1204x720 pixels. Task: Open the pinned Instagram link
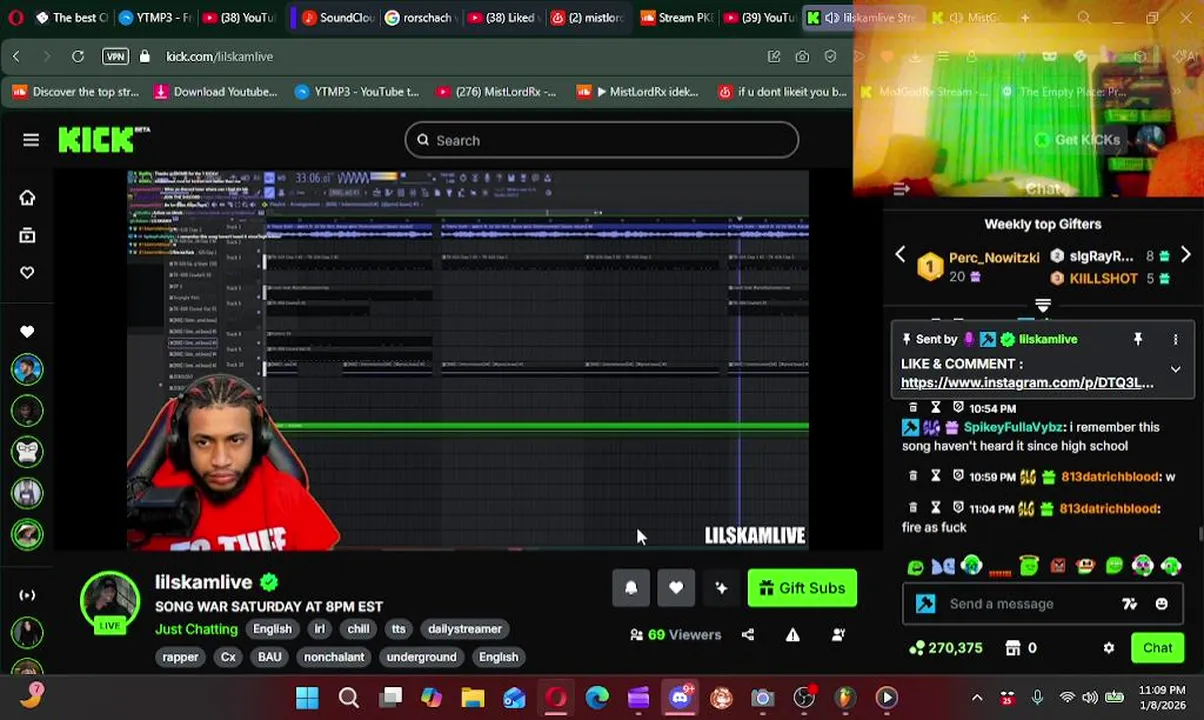pyautogui.click(x=1027, y=383)
